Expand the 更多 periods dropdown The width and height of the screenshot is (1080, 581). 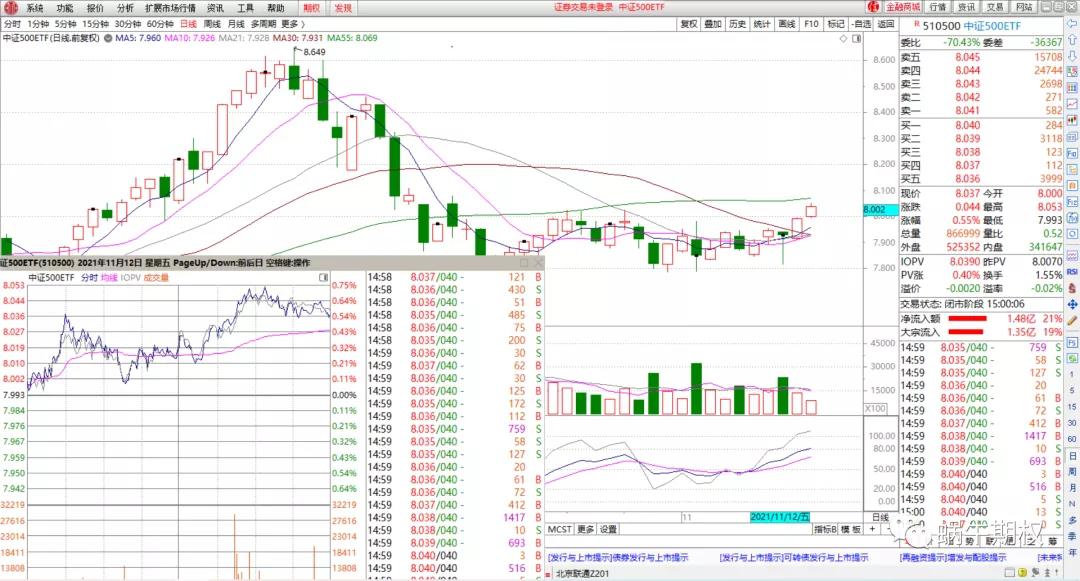tap(291, 23)
